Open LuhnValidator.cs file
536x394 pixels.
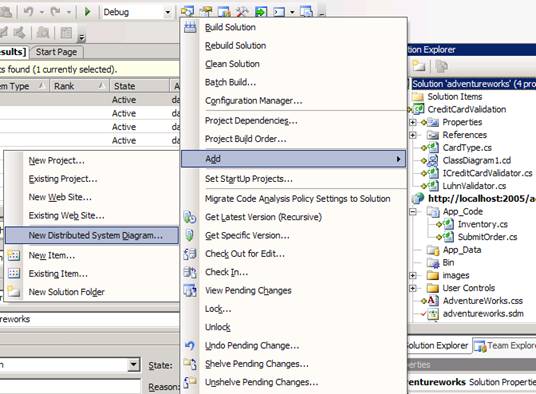click(x=474, y=186)
